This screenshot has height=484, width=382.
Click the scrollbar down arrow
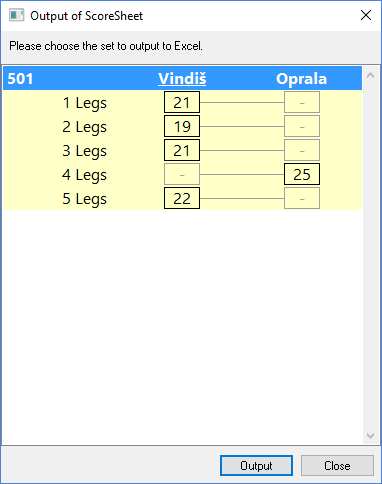pos(370,435)
